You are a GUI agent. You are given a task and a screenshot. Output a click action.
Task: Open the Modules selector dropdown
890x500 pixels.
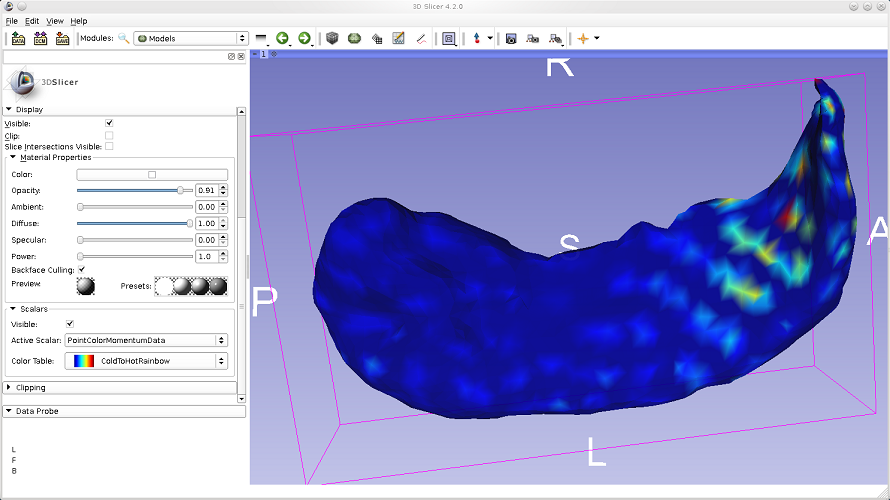coord(191,39)
